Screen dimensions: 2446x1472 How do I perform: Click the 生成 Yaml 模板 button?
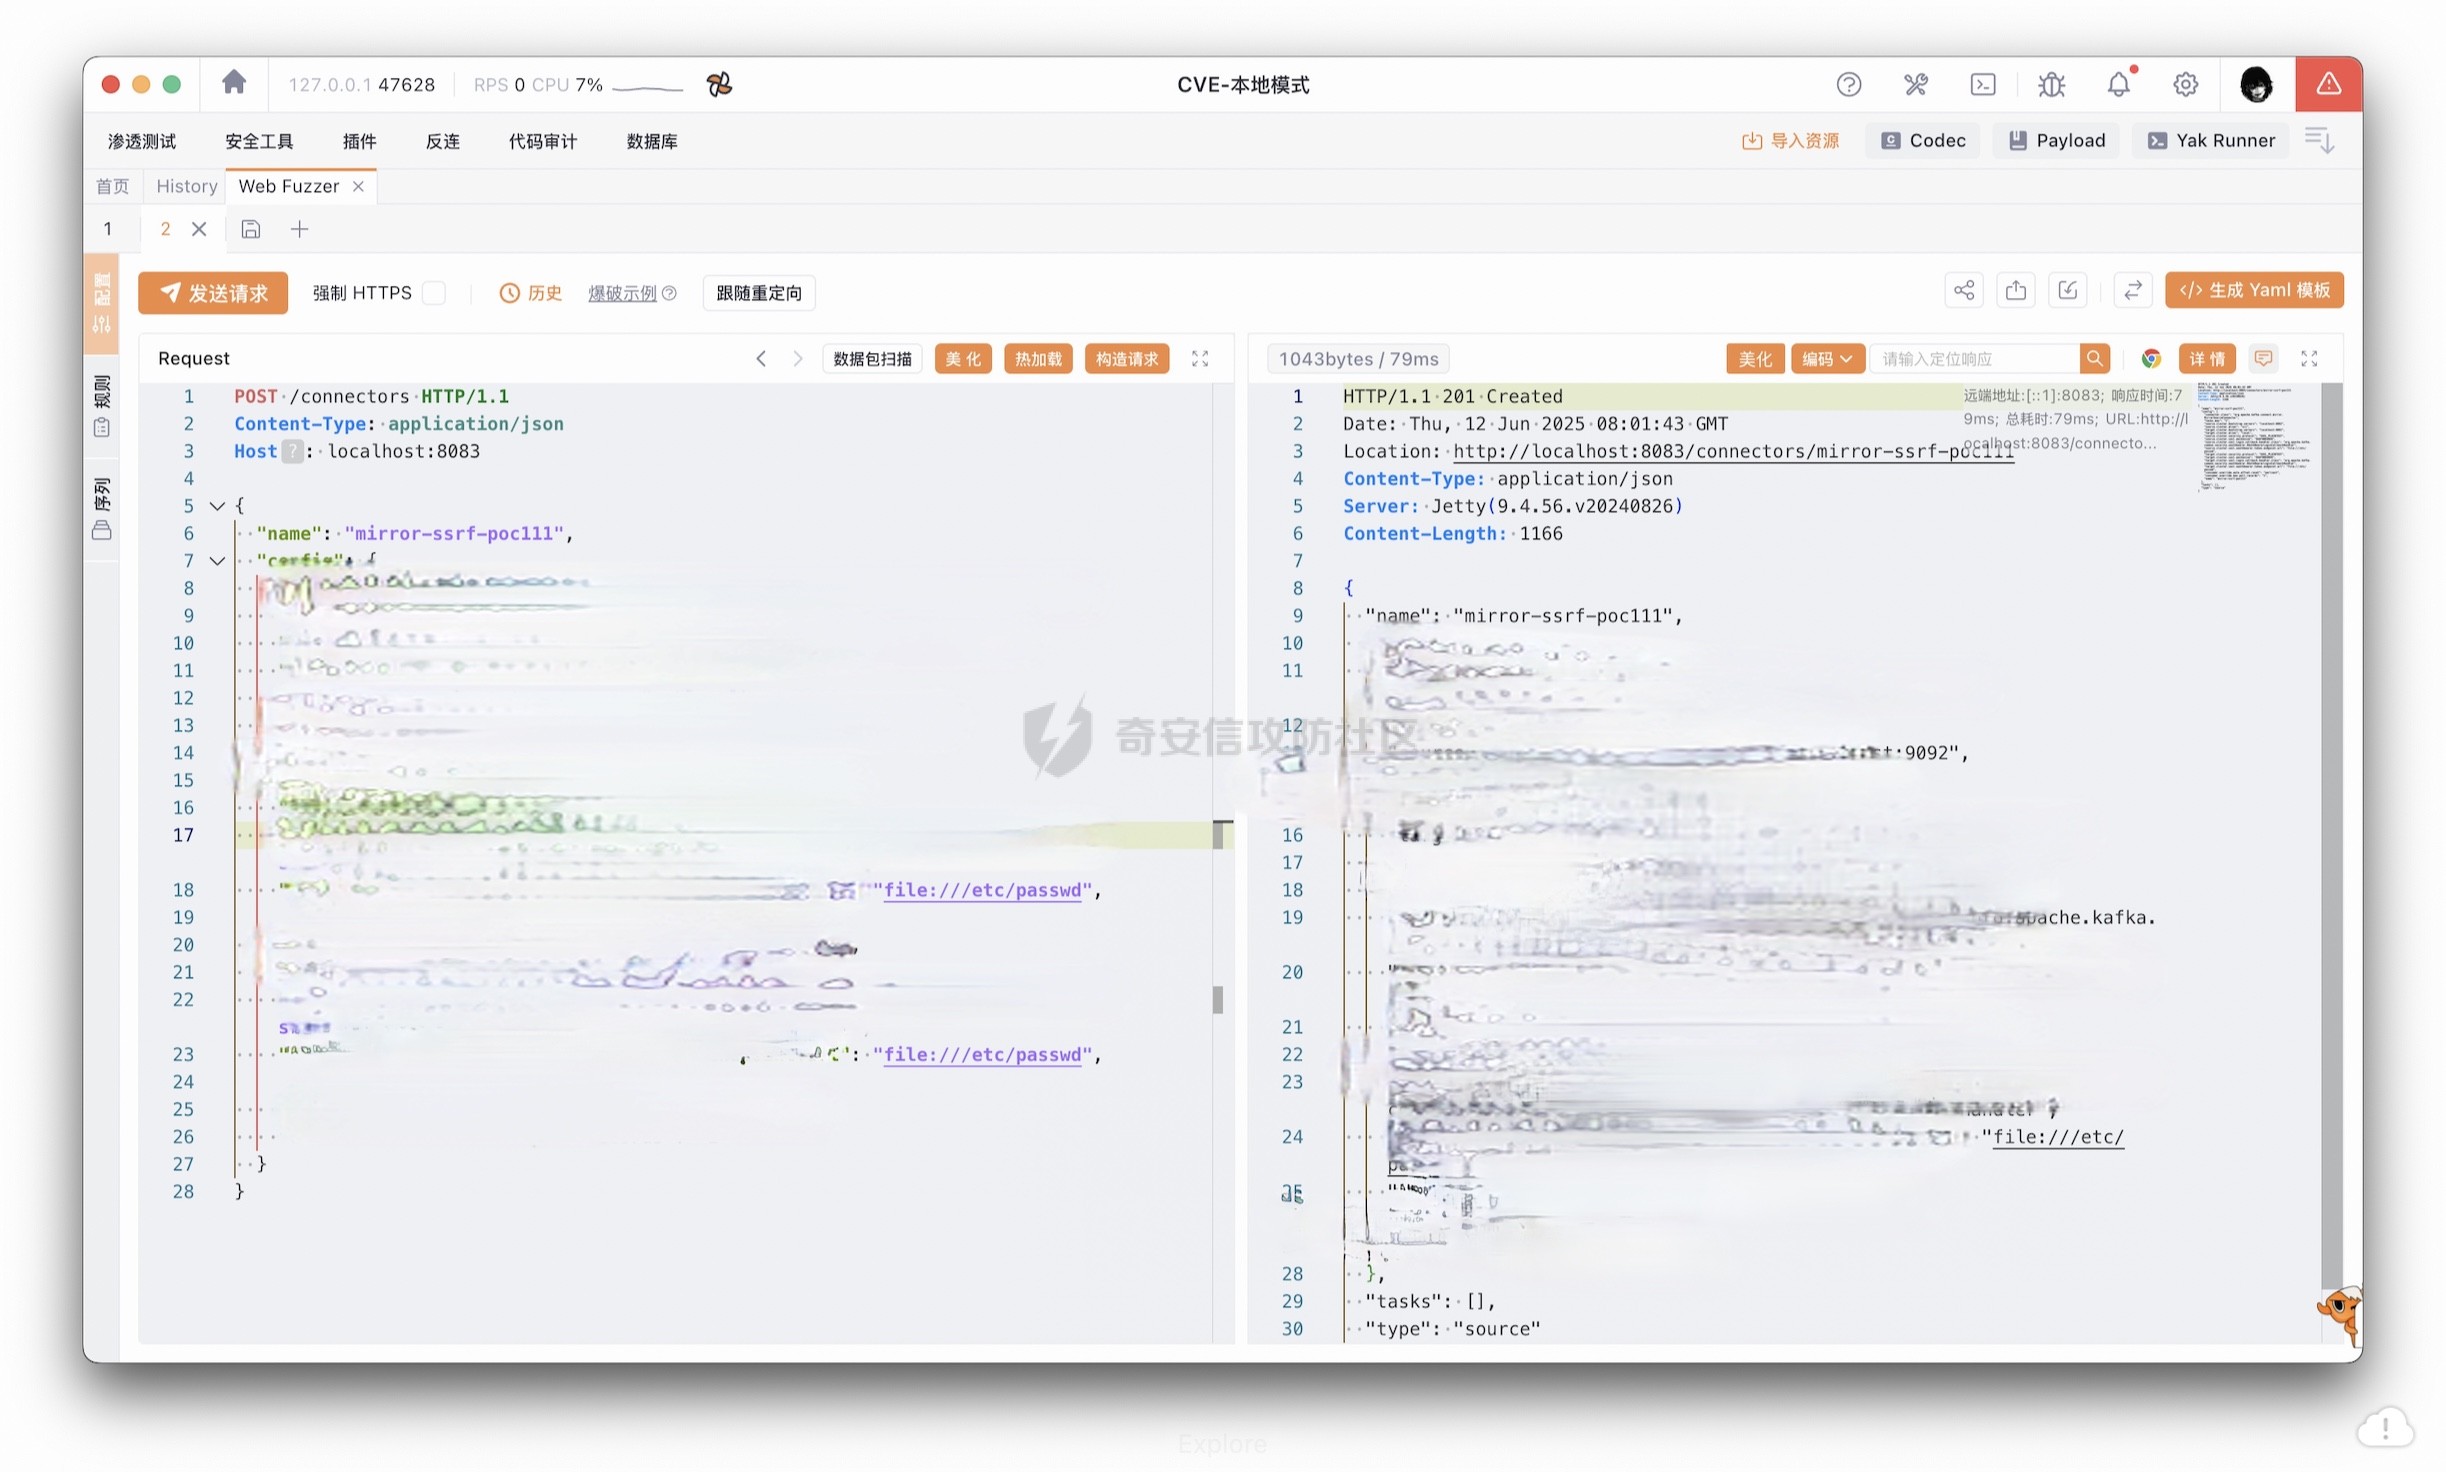[x=2253, y=291]
